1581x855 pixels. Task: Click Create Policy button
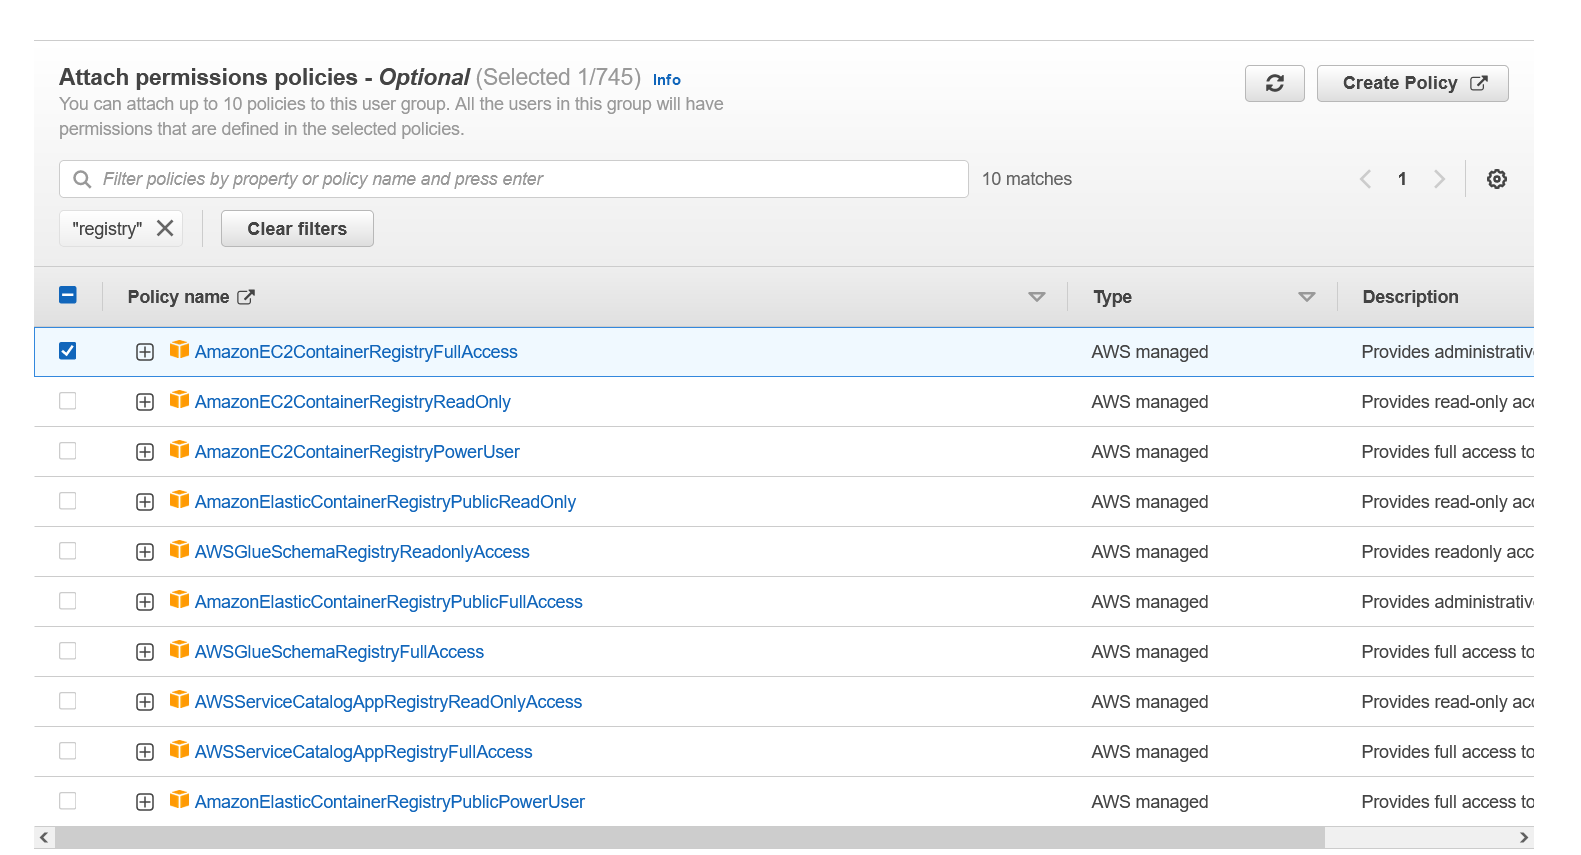(1412, 83)
